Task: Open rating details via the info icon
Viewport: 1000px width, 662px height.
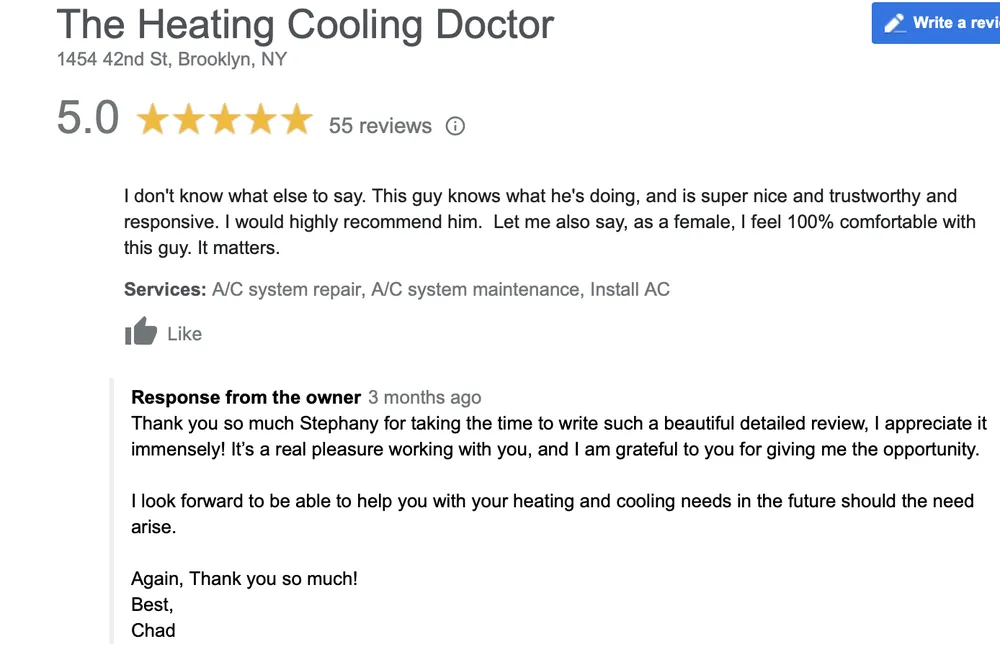Action: click(x=455, y=126)
